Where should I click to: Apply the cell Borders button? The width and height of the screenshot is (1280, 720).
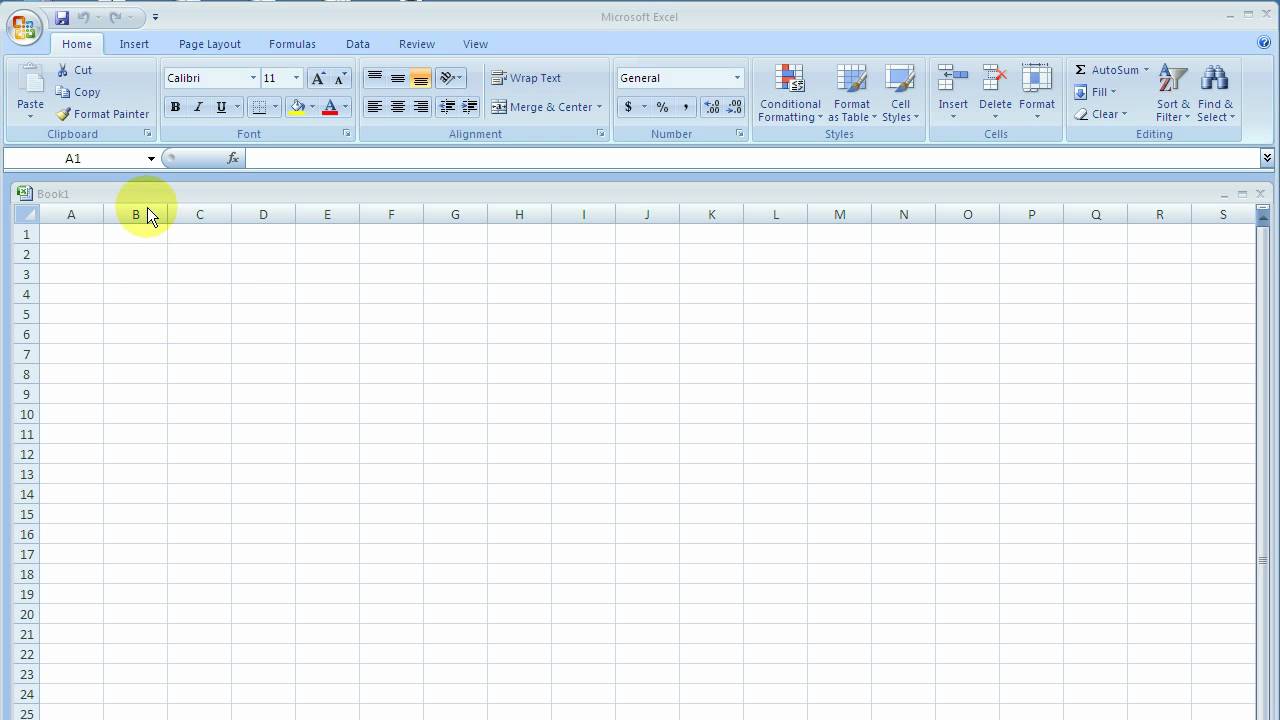[x=260, y=107]
